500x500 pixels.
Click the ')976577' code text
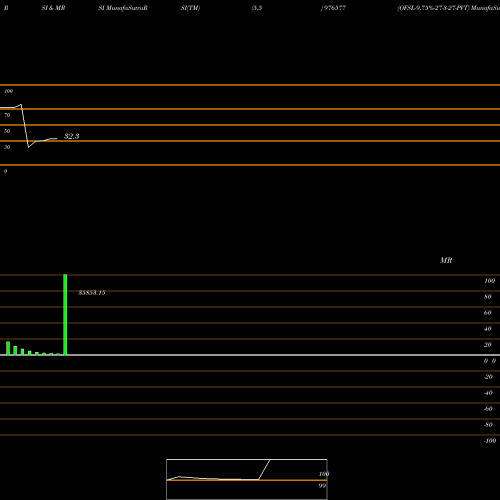(333, 8)
